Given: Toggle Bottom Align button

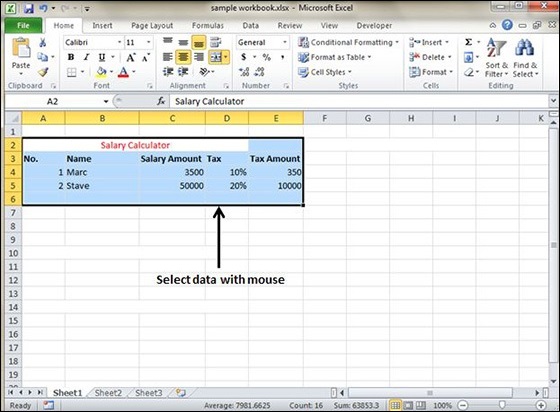Looking at the screenshot, I should [199, 43].
